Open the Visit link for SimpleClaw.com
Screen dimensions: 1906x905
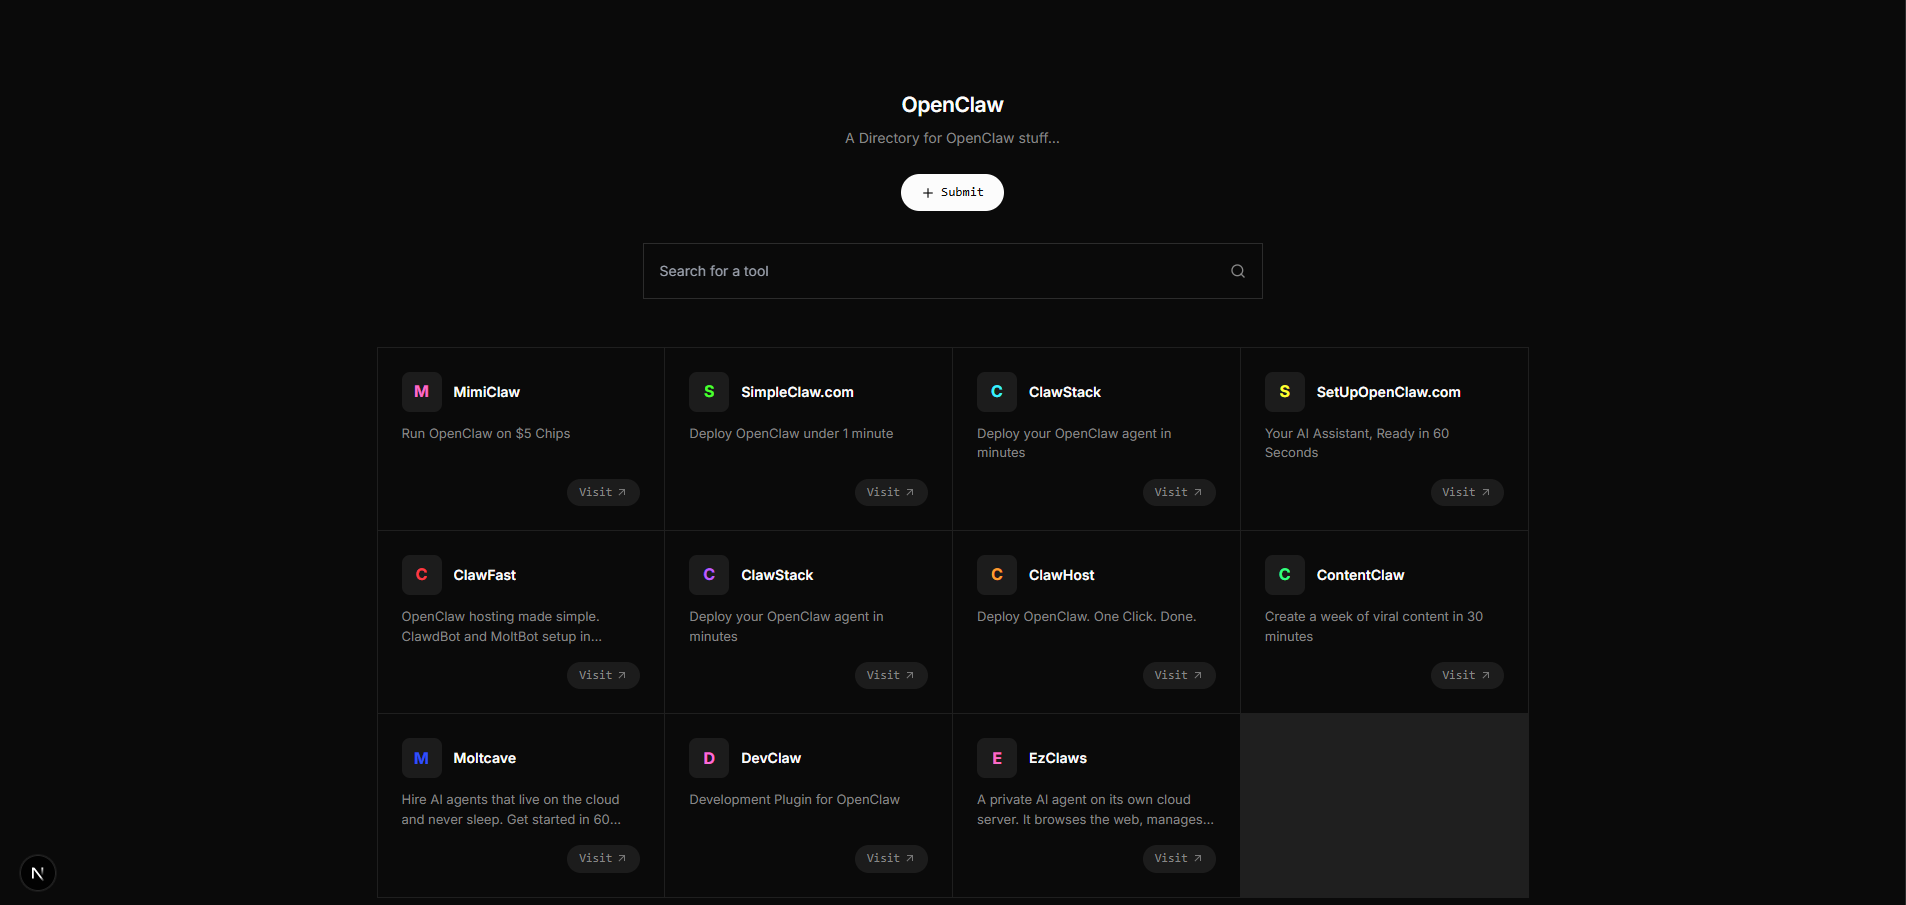(x=890, y=492)
